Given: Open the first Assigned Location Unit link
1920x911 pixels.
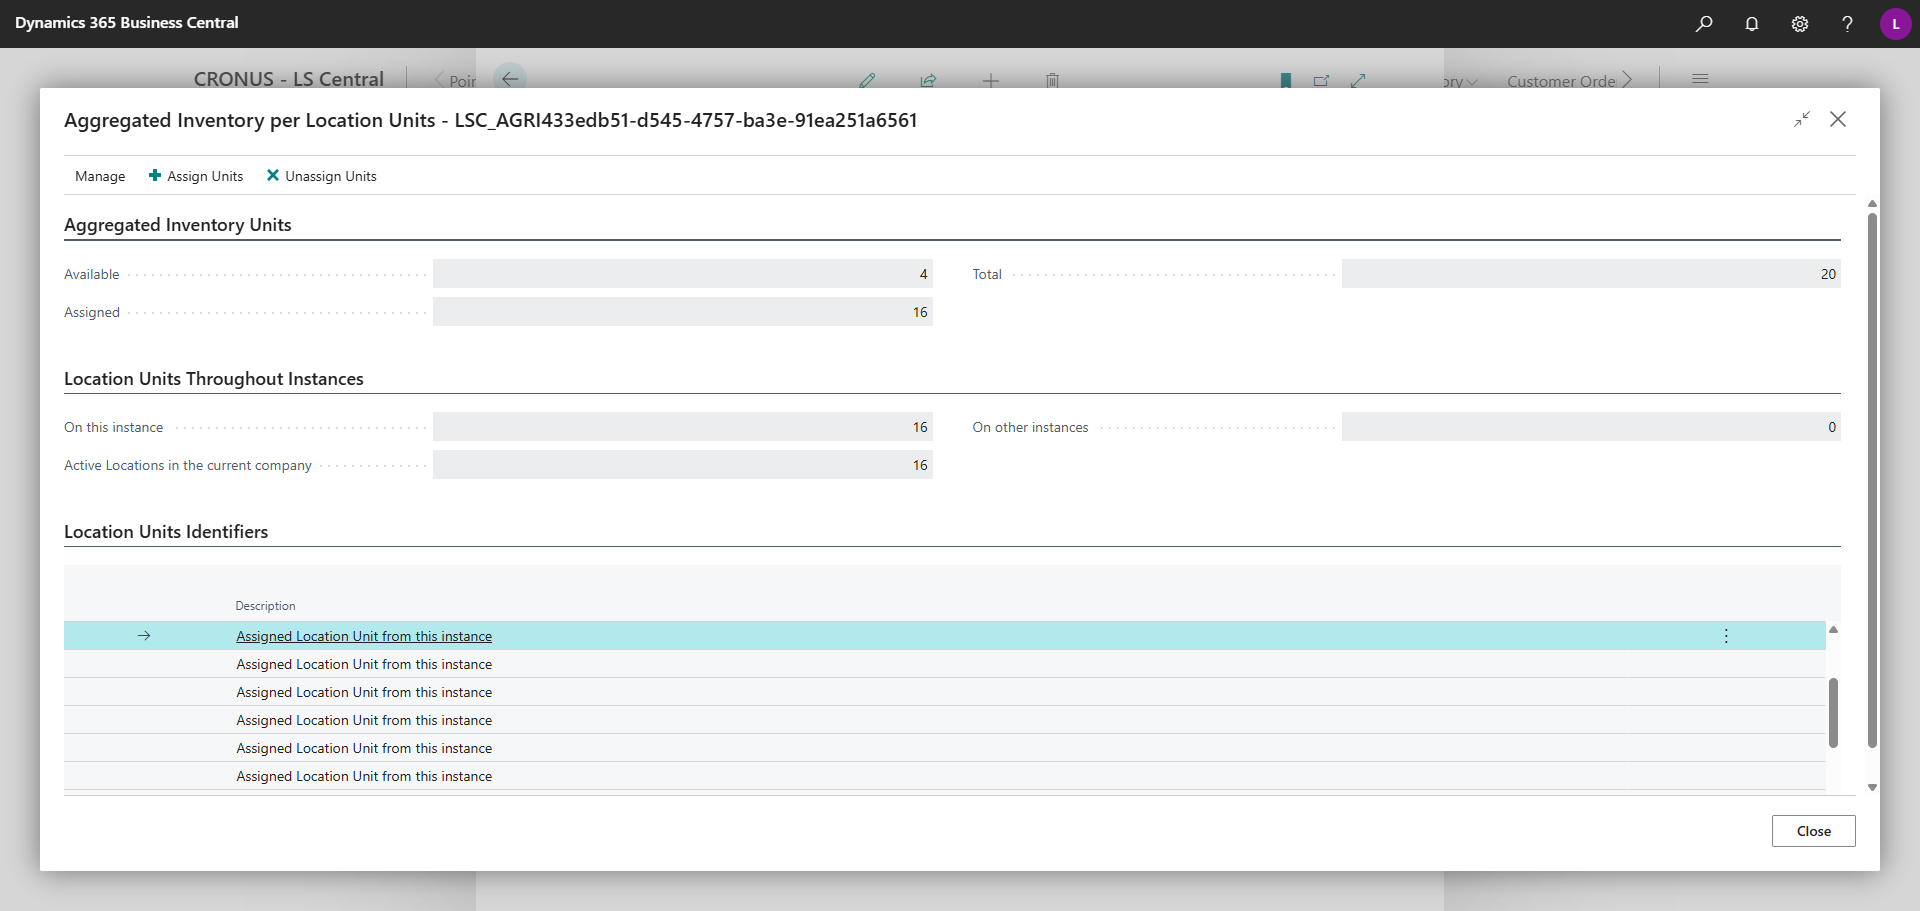Looking at the screenshot, I should click(x=364, y=636).
